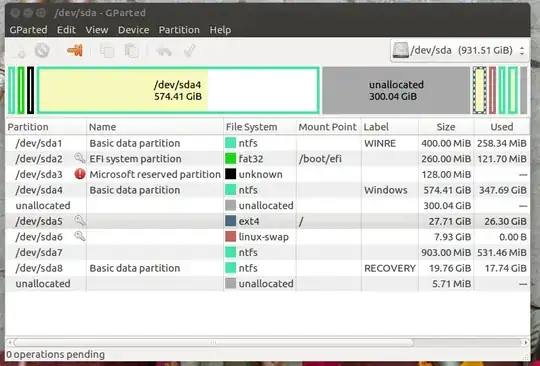This screenshot has height=366, width=540.
Task: Click the New partition toolbar icon
Action: (x=21, y=51)
